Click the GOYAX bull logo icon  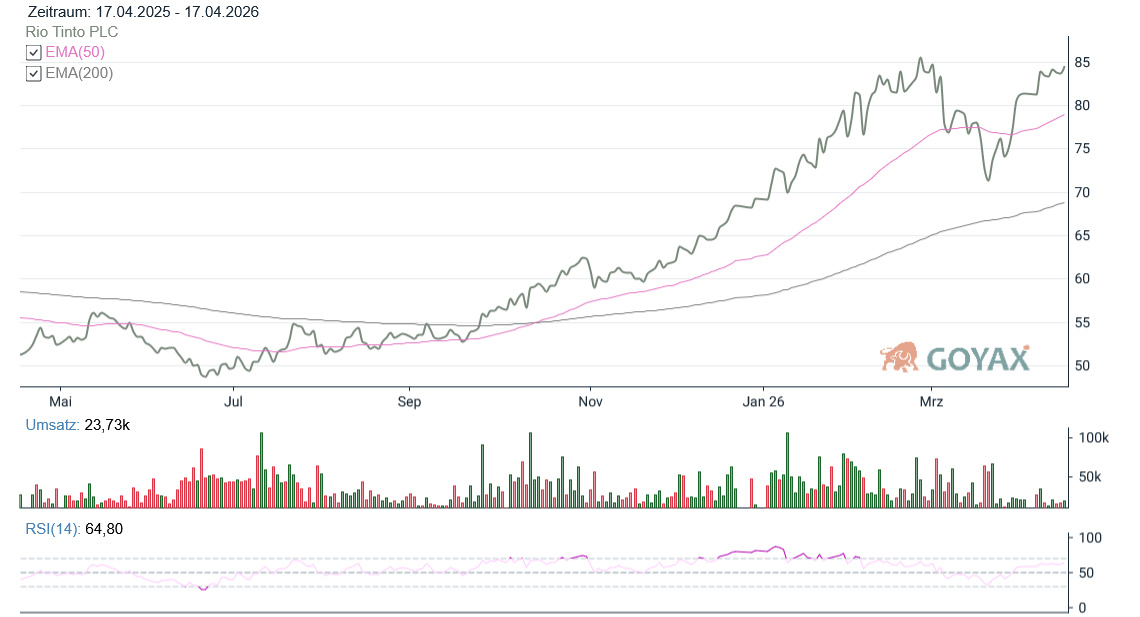(900, 357)
